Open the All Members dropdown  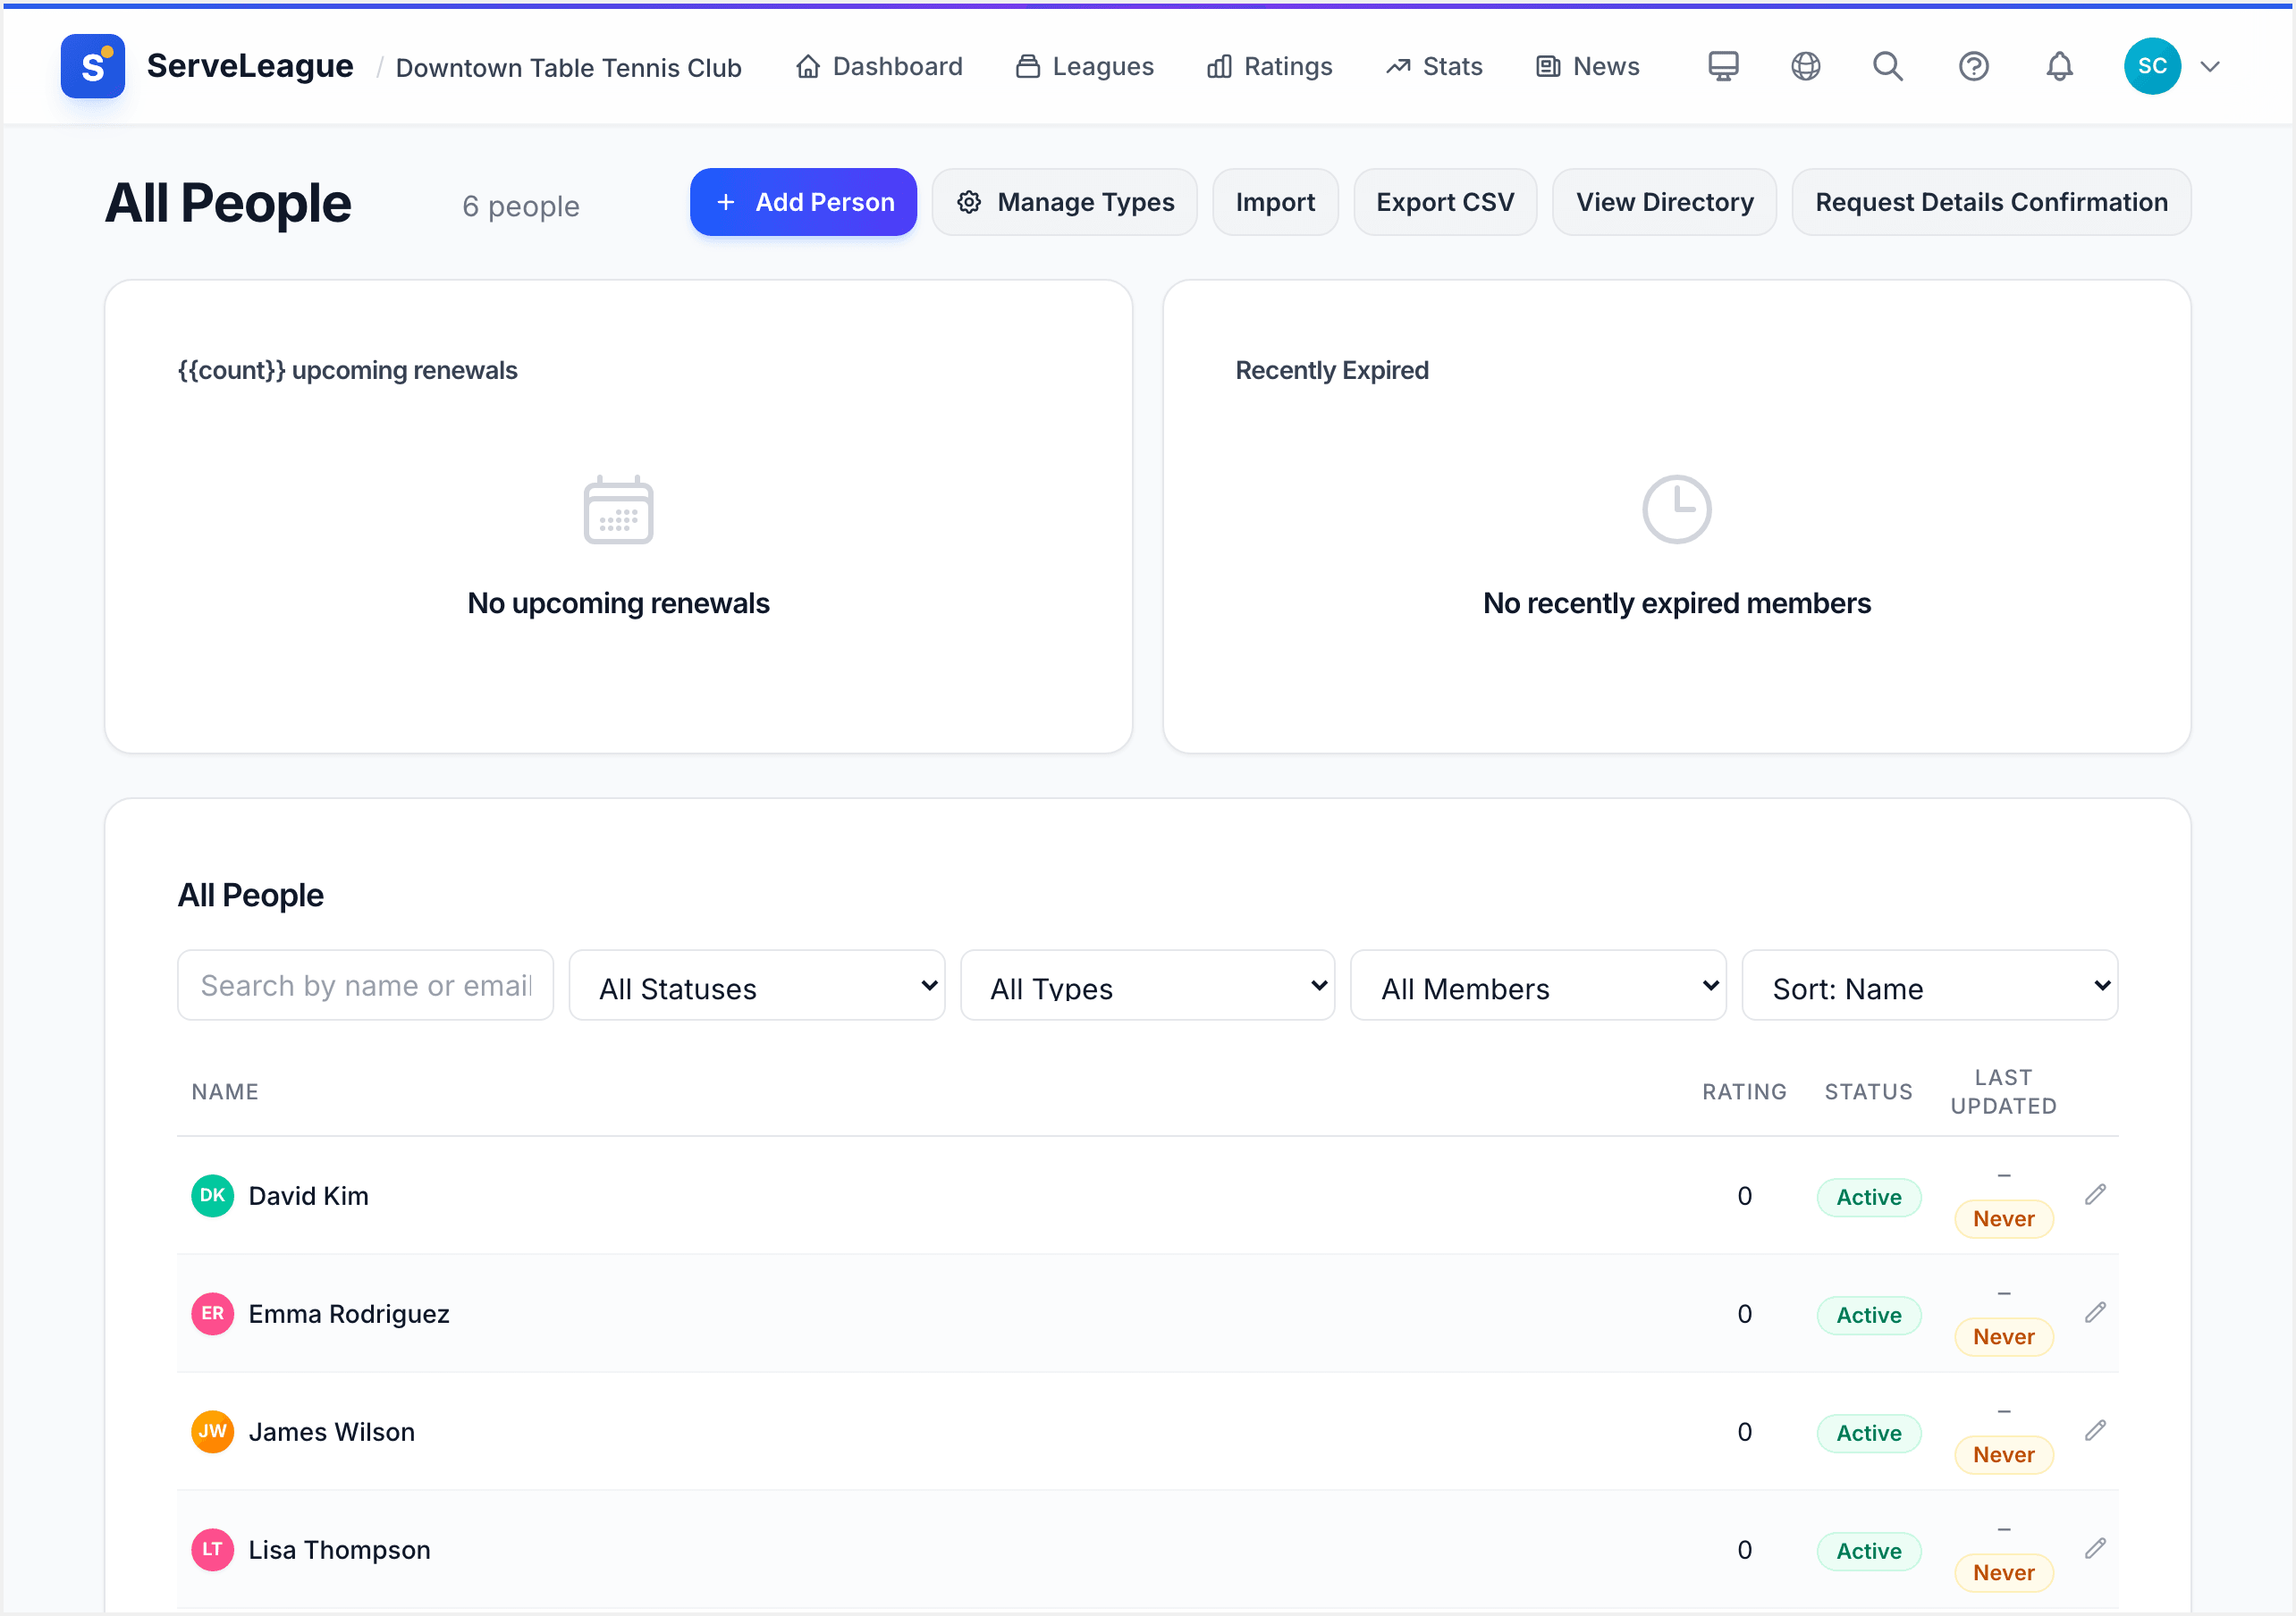point(1538,985)
